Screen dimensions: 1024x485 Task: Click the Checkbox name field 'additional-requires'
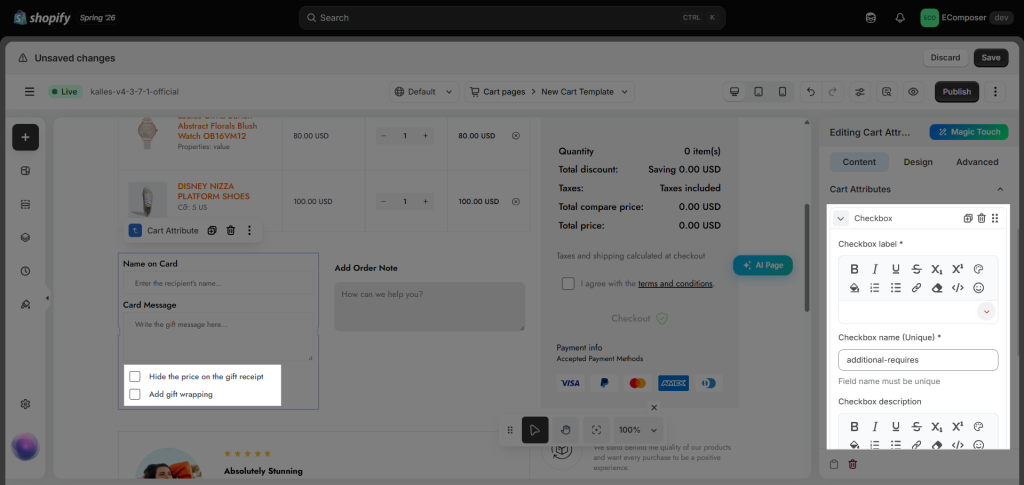918,360
